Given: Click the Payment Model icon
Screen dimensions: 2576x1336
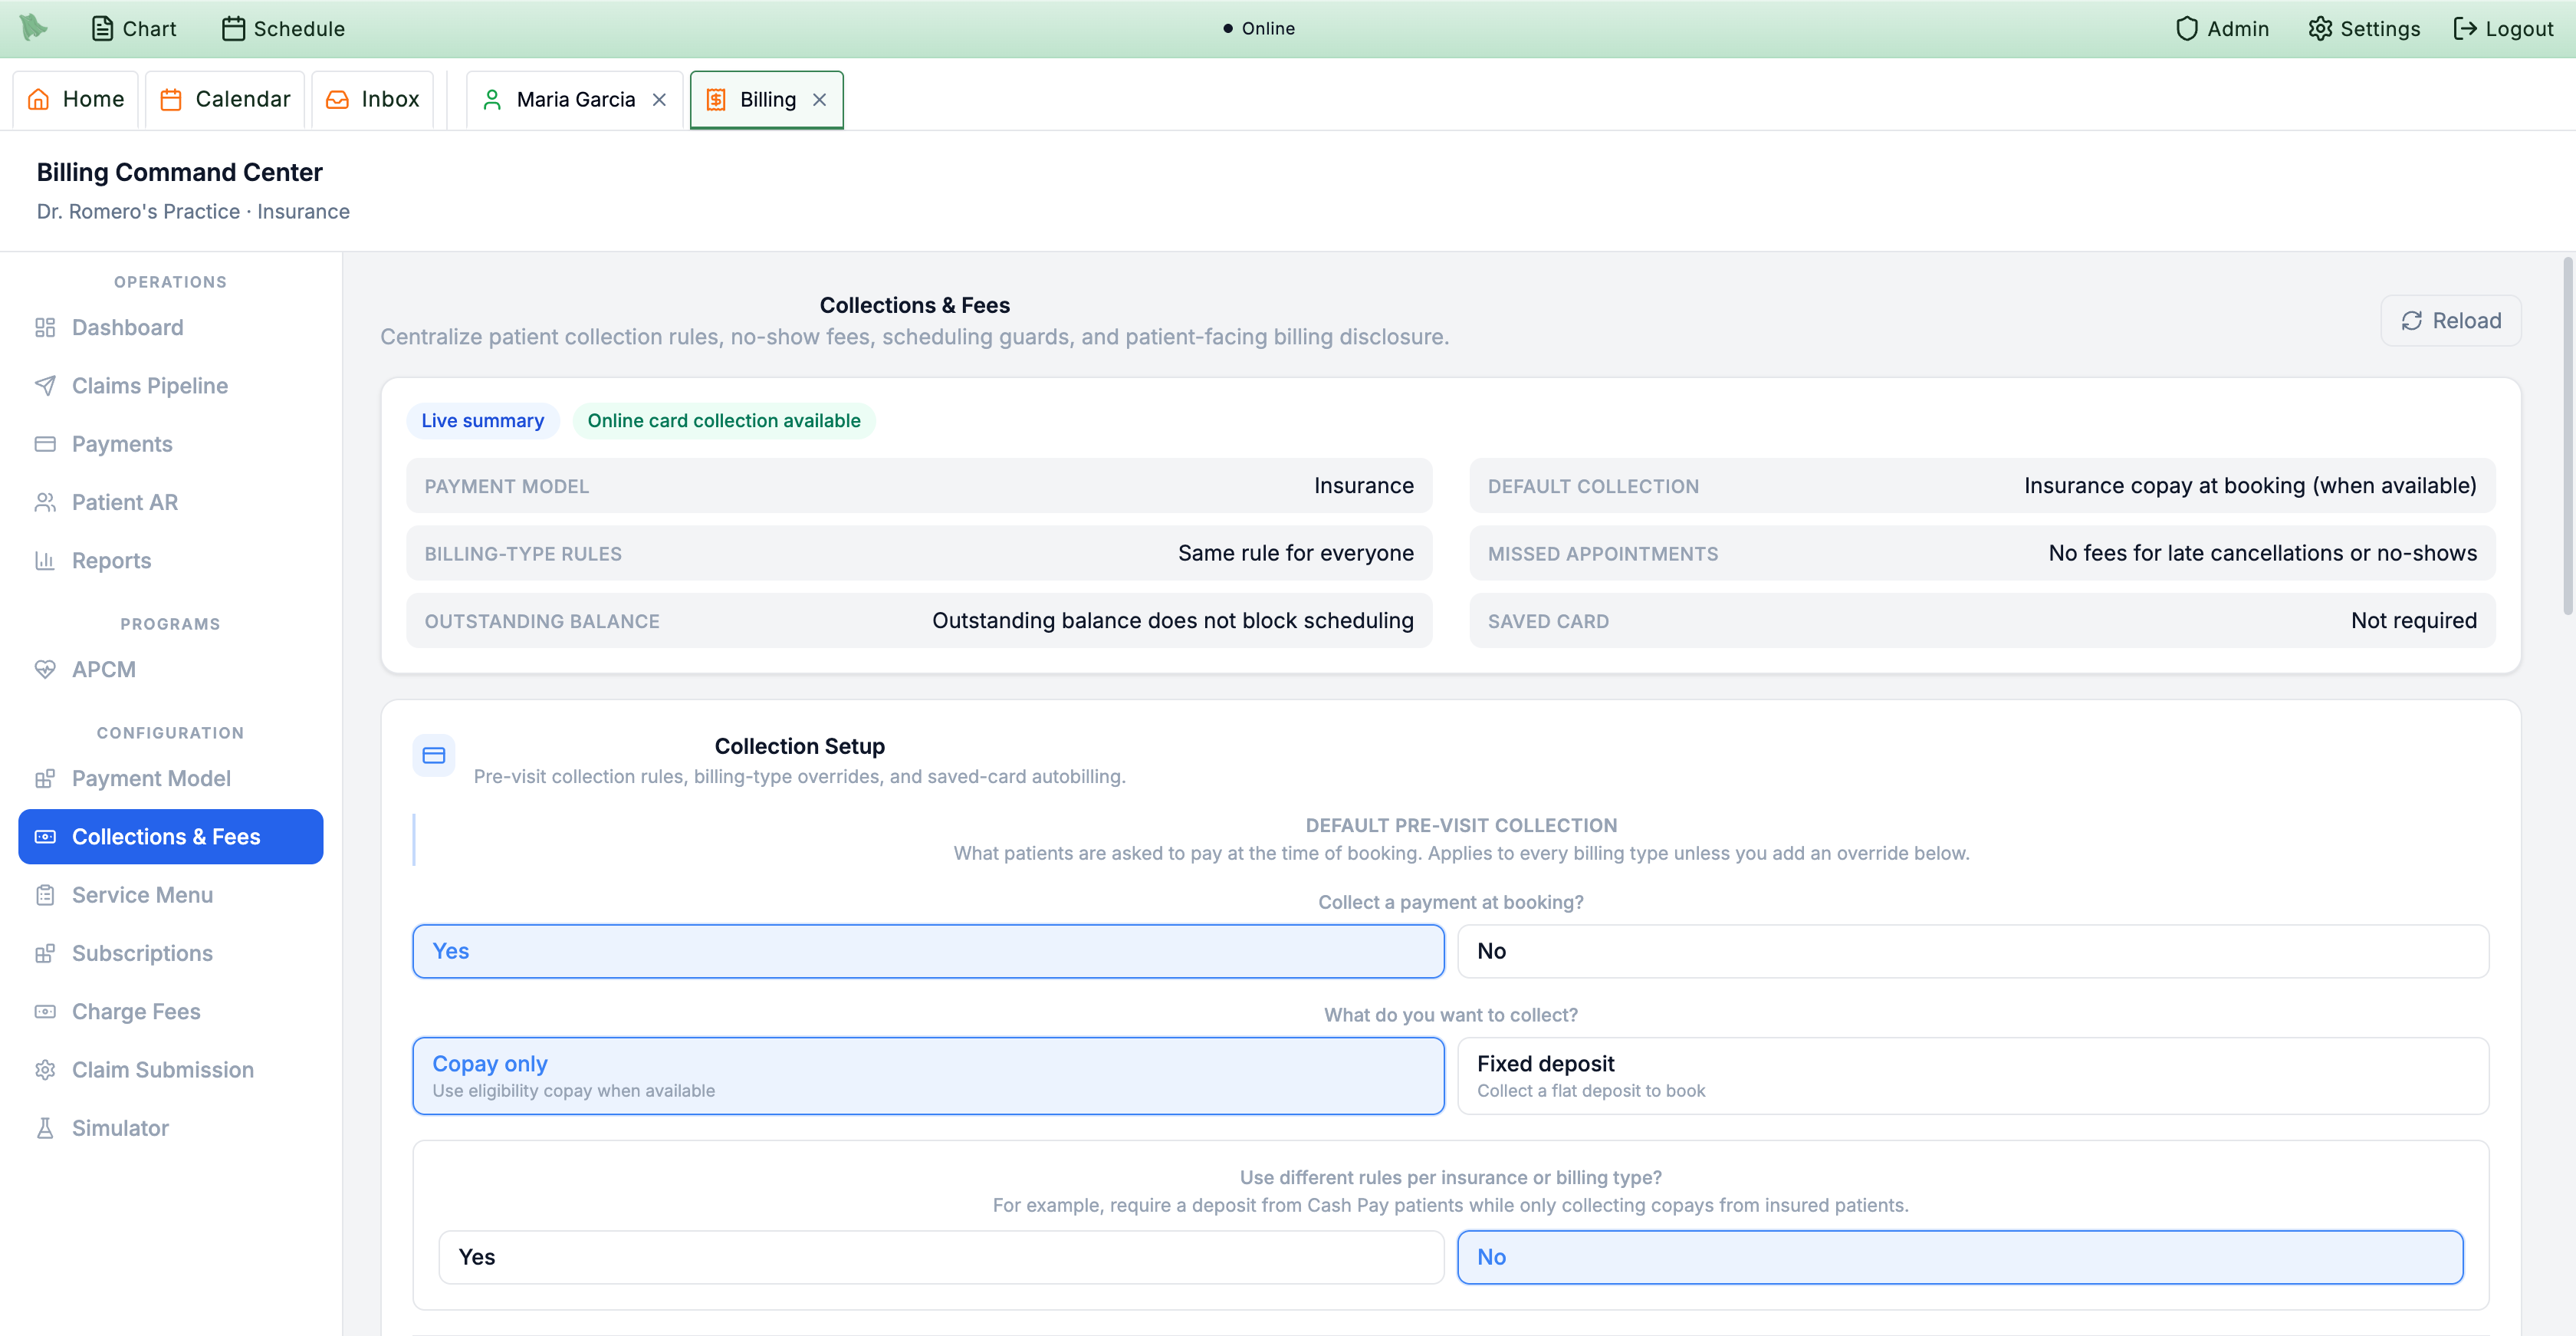Looking at the screenshot, I should (x=45, y=778).
